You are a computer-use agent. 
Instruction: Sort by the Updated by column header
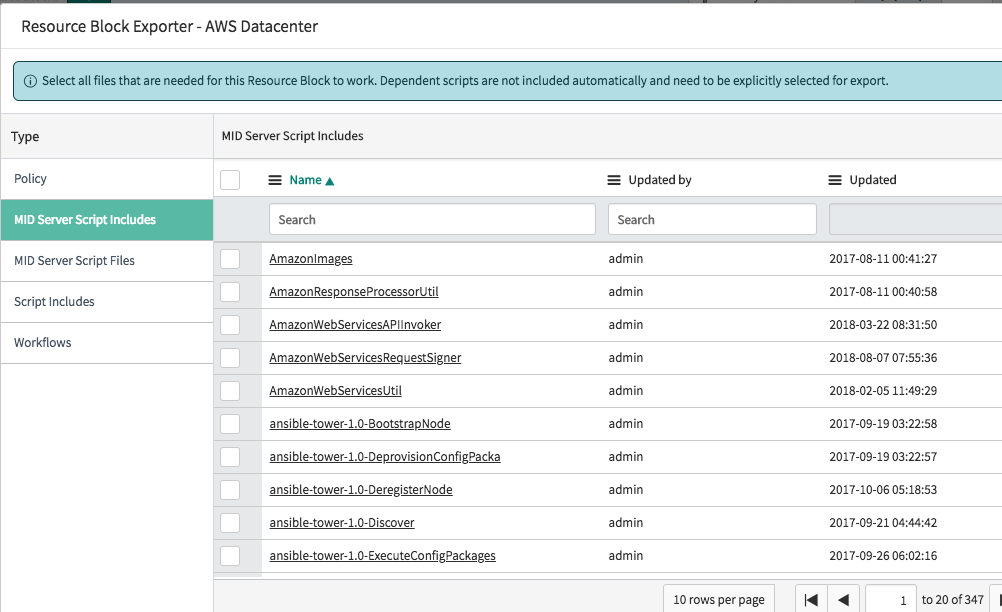(660, 180)
